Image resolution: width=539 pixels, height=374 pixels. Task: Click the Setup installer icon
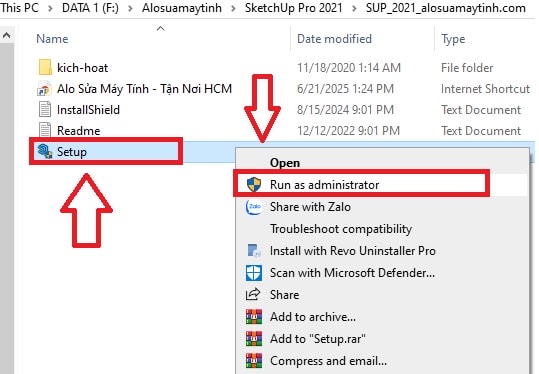coord(45,151)
